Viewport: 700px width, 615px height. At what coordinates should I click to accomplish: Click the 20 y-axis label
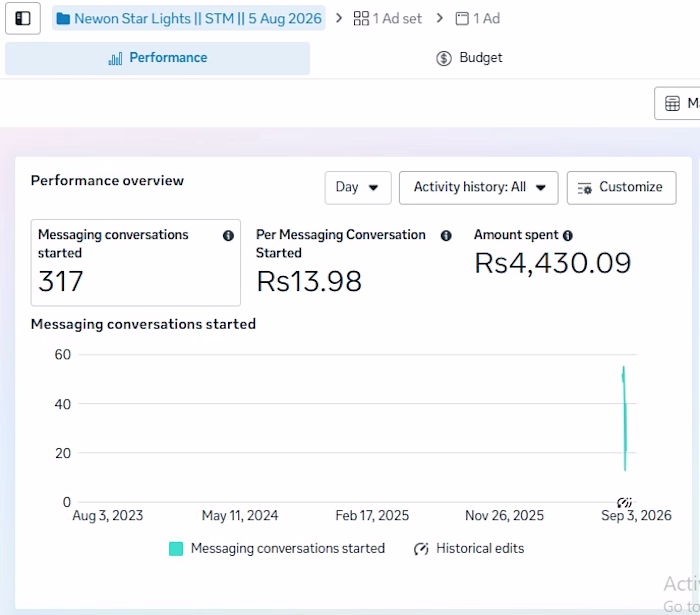point(62,453)
